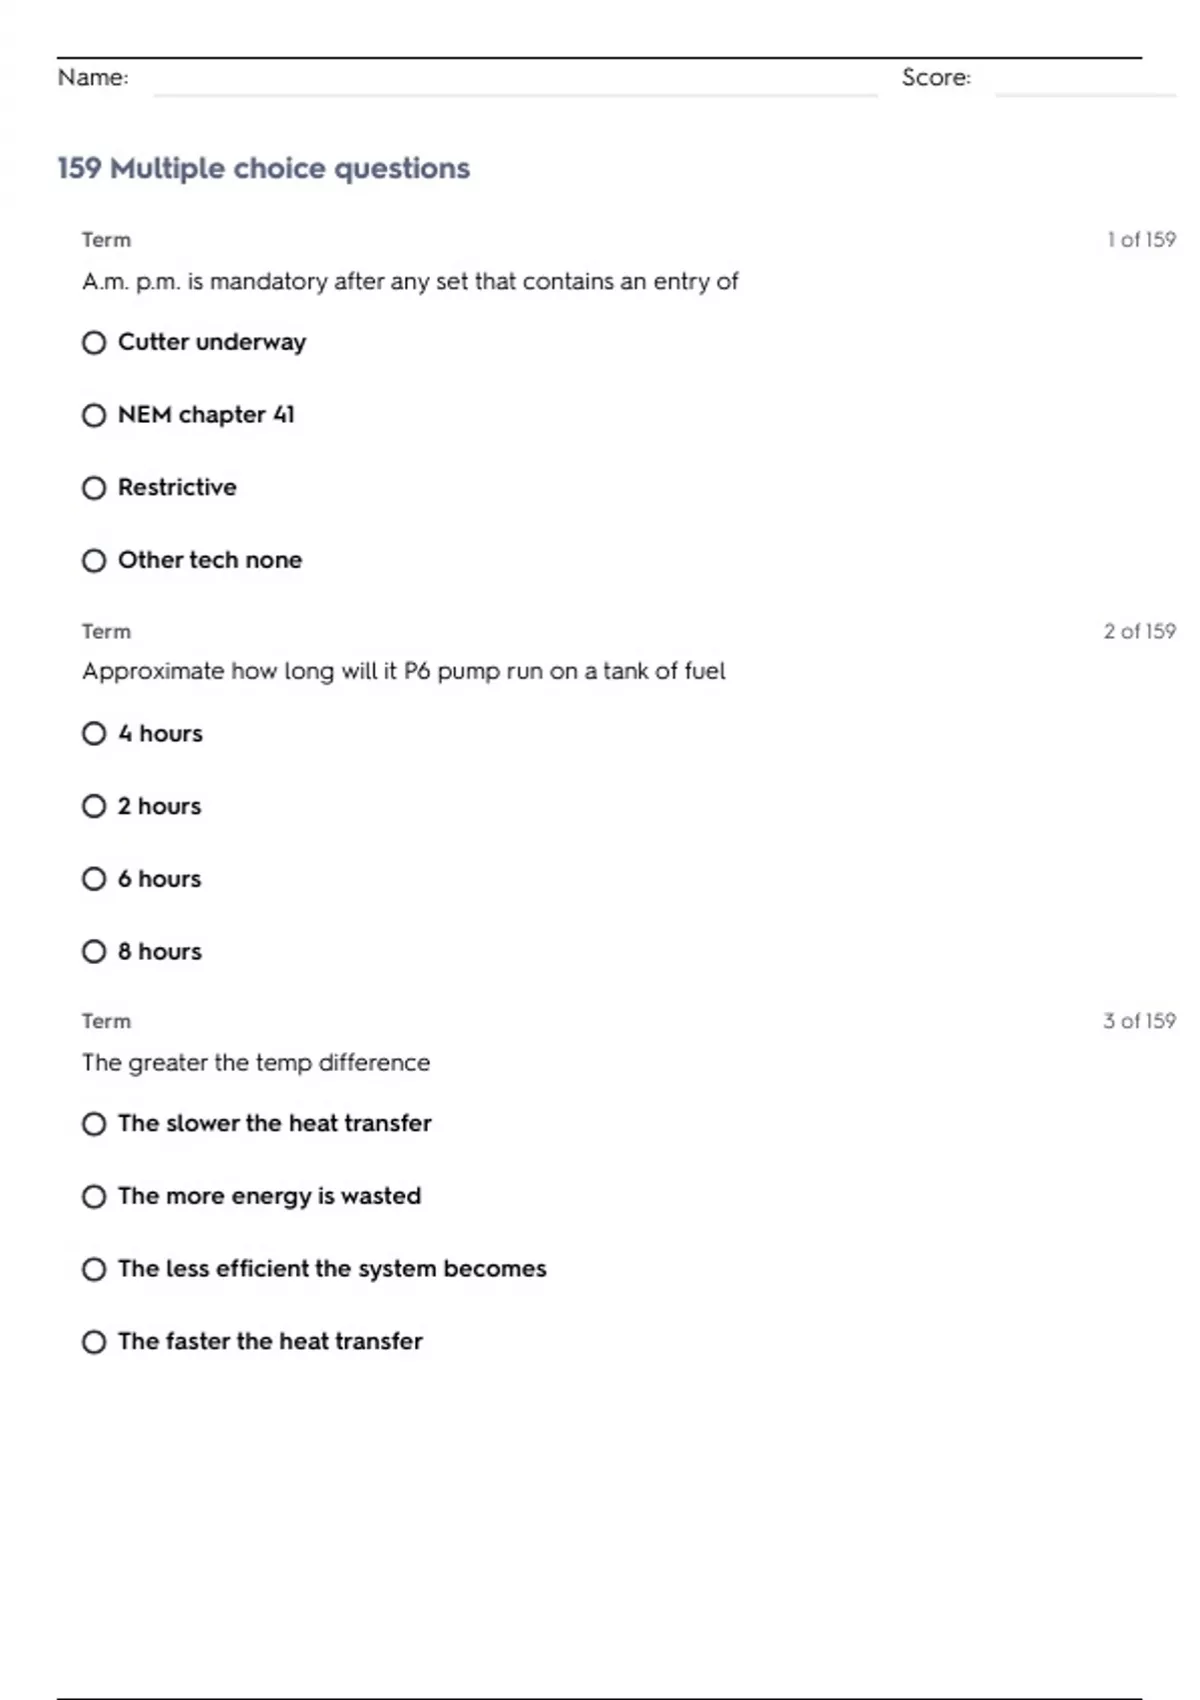Select '4 hours' for the P6 pump question

click(x=94, y=734)
